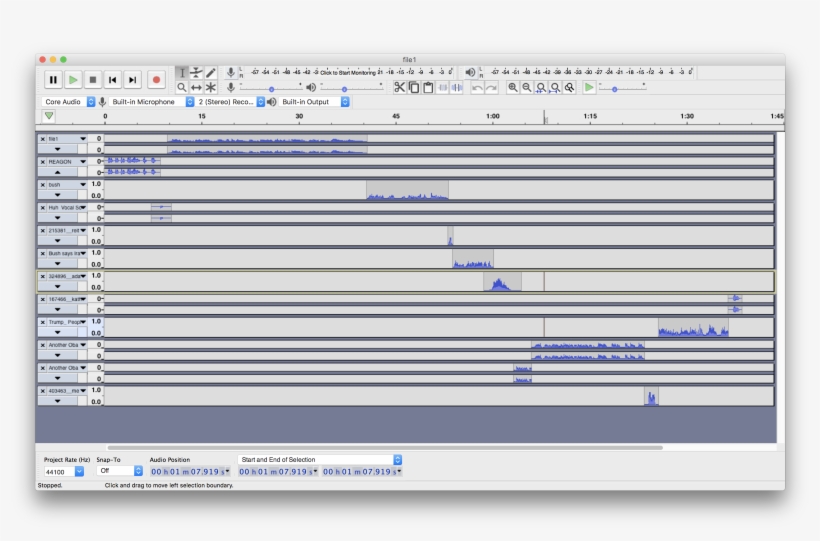
Task: Click the Redo arrow
Action: click(x=491, y=87)
